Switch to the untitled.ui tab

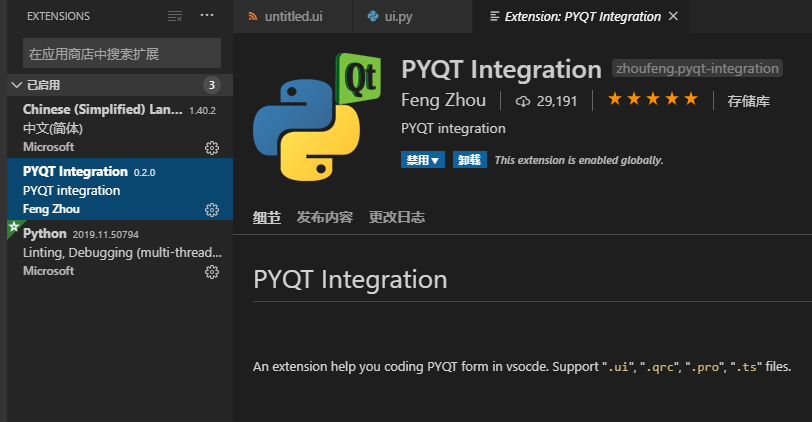coord(287,17)
